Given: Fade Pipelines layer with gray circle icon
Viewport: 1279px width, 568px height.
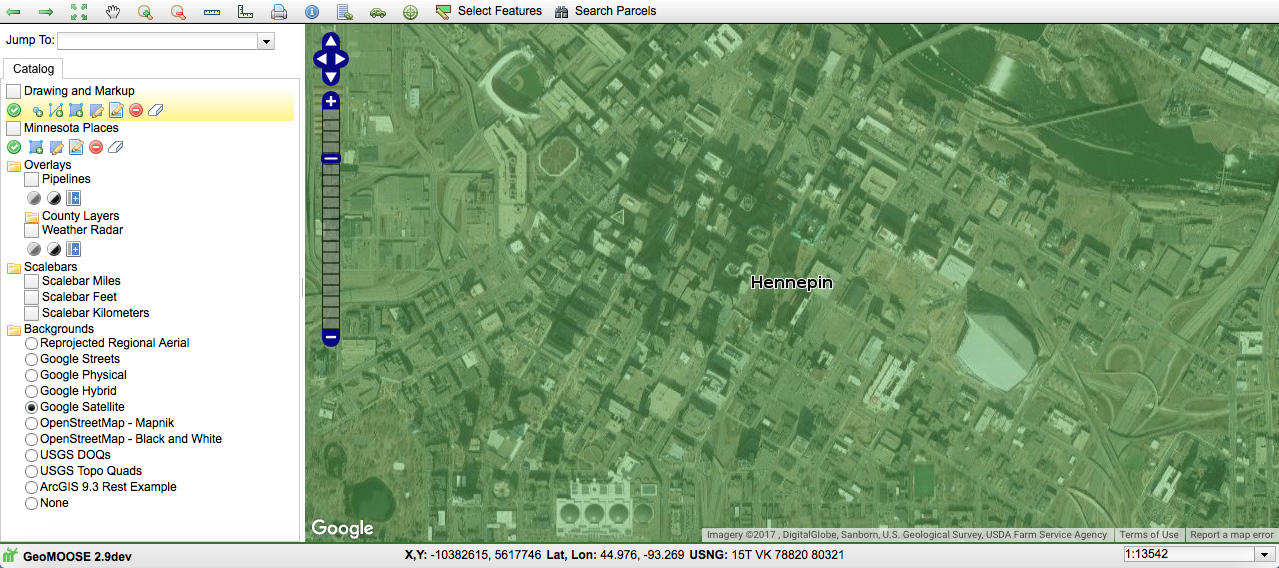Looking at the screenshot, I should [x=33, y=198].
